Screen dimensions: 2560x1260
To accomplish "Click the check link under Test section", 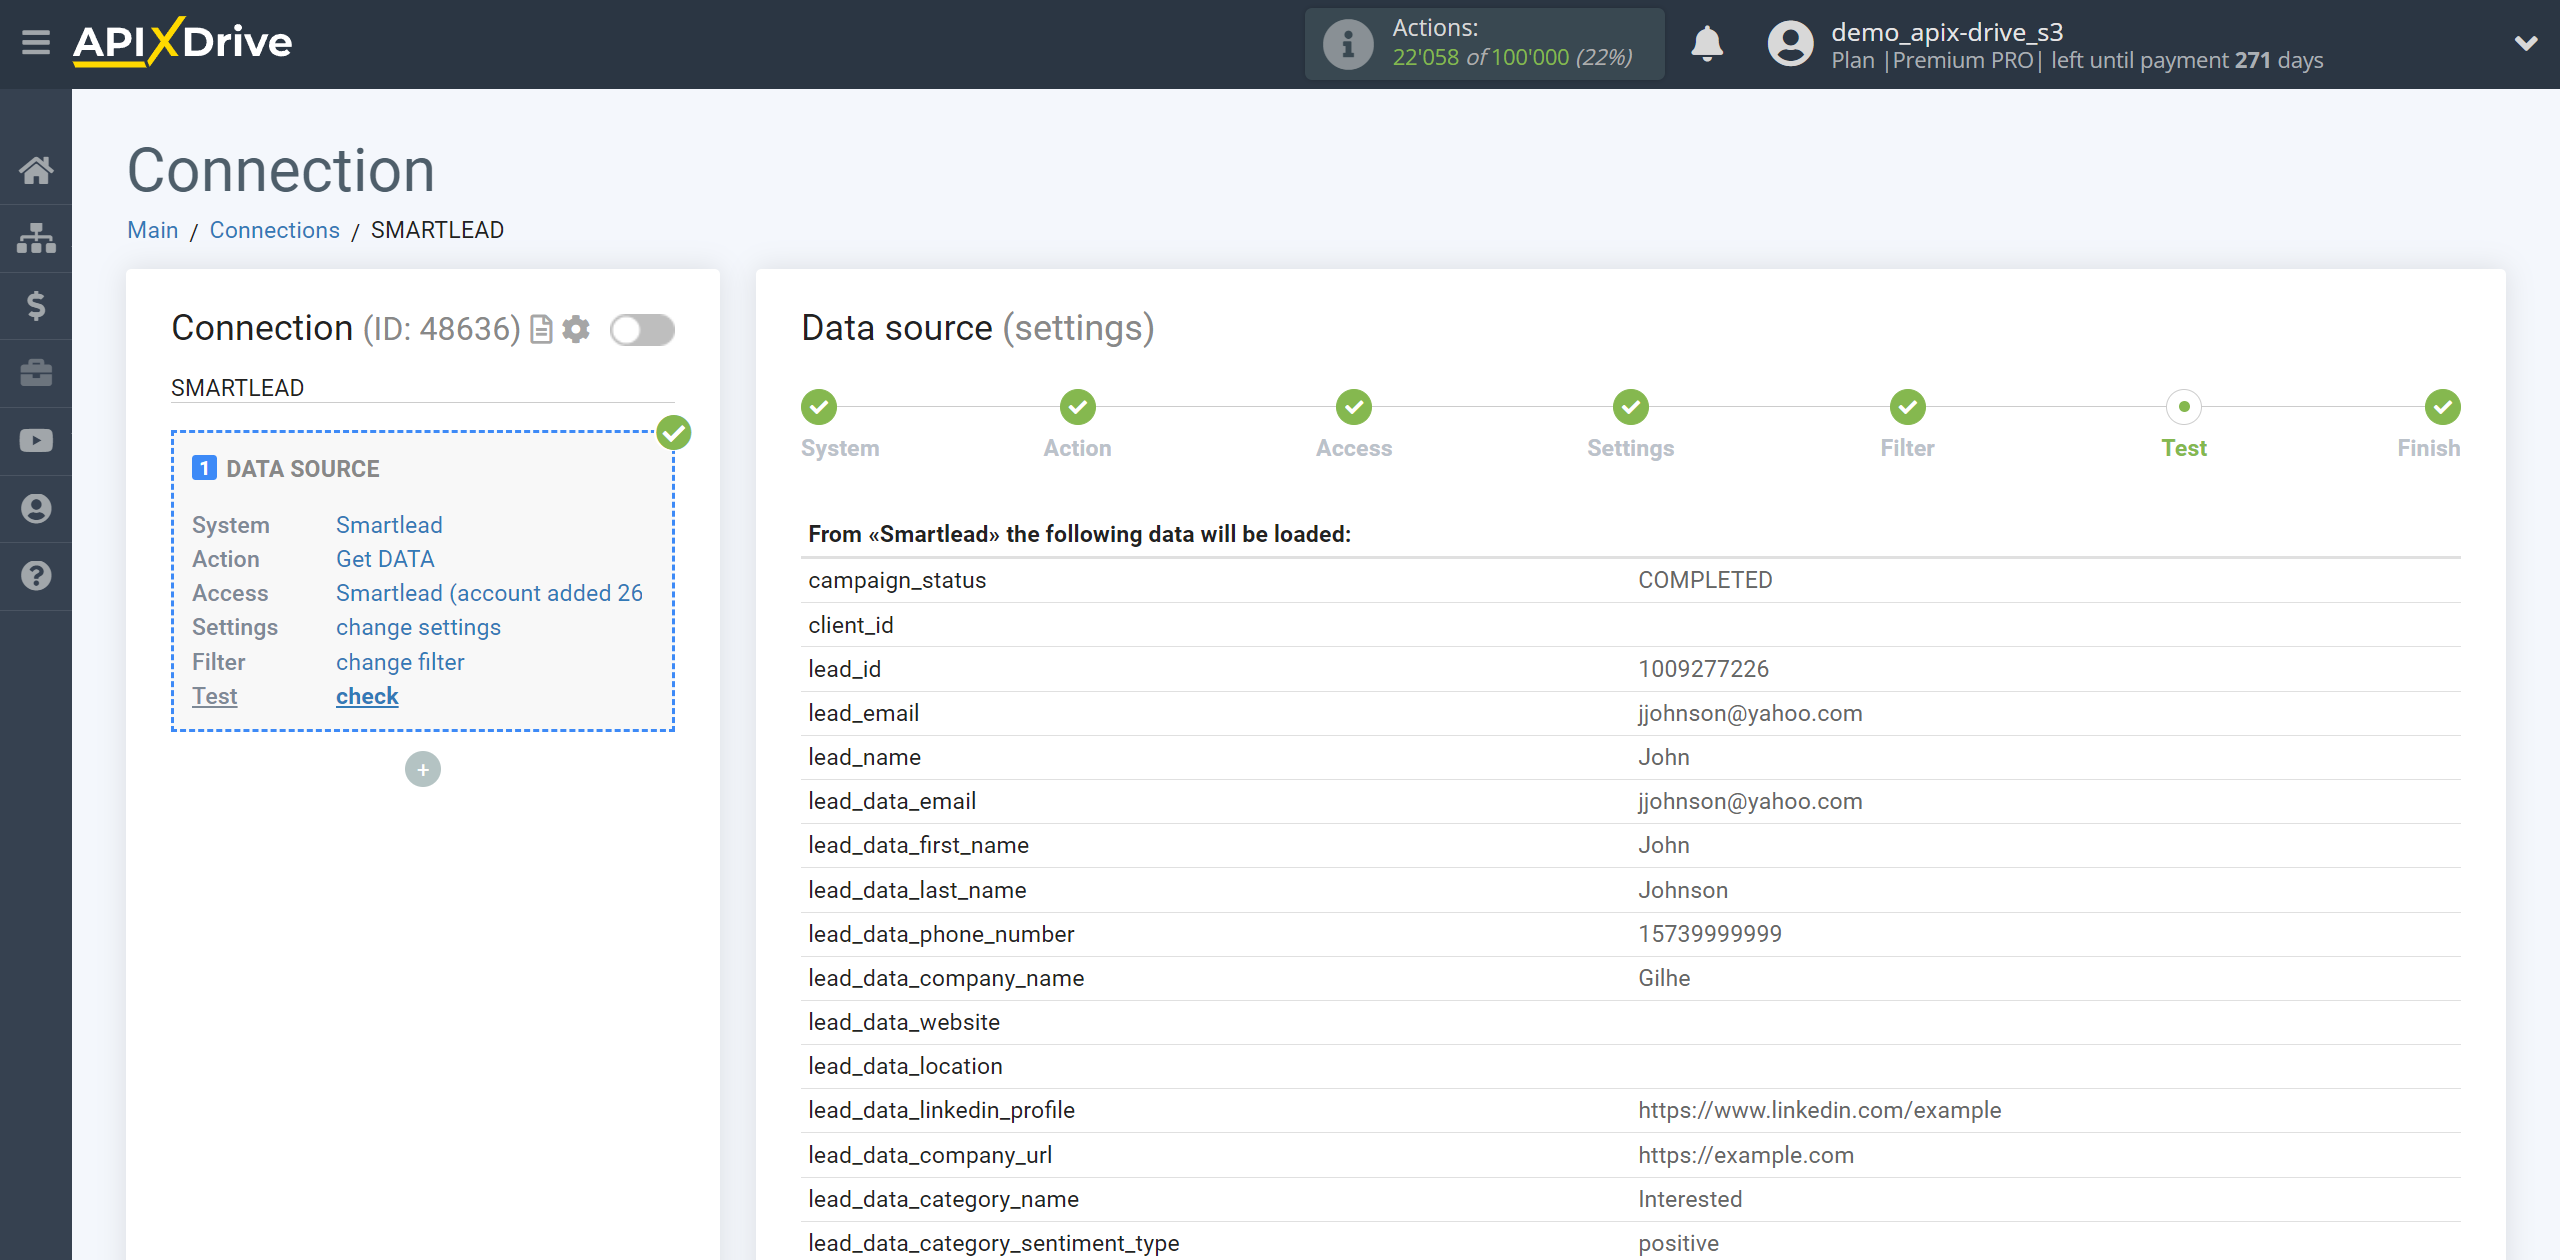I will [366, 695].
